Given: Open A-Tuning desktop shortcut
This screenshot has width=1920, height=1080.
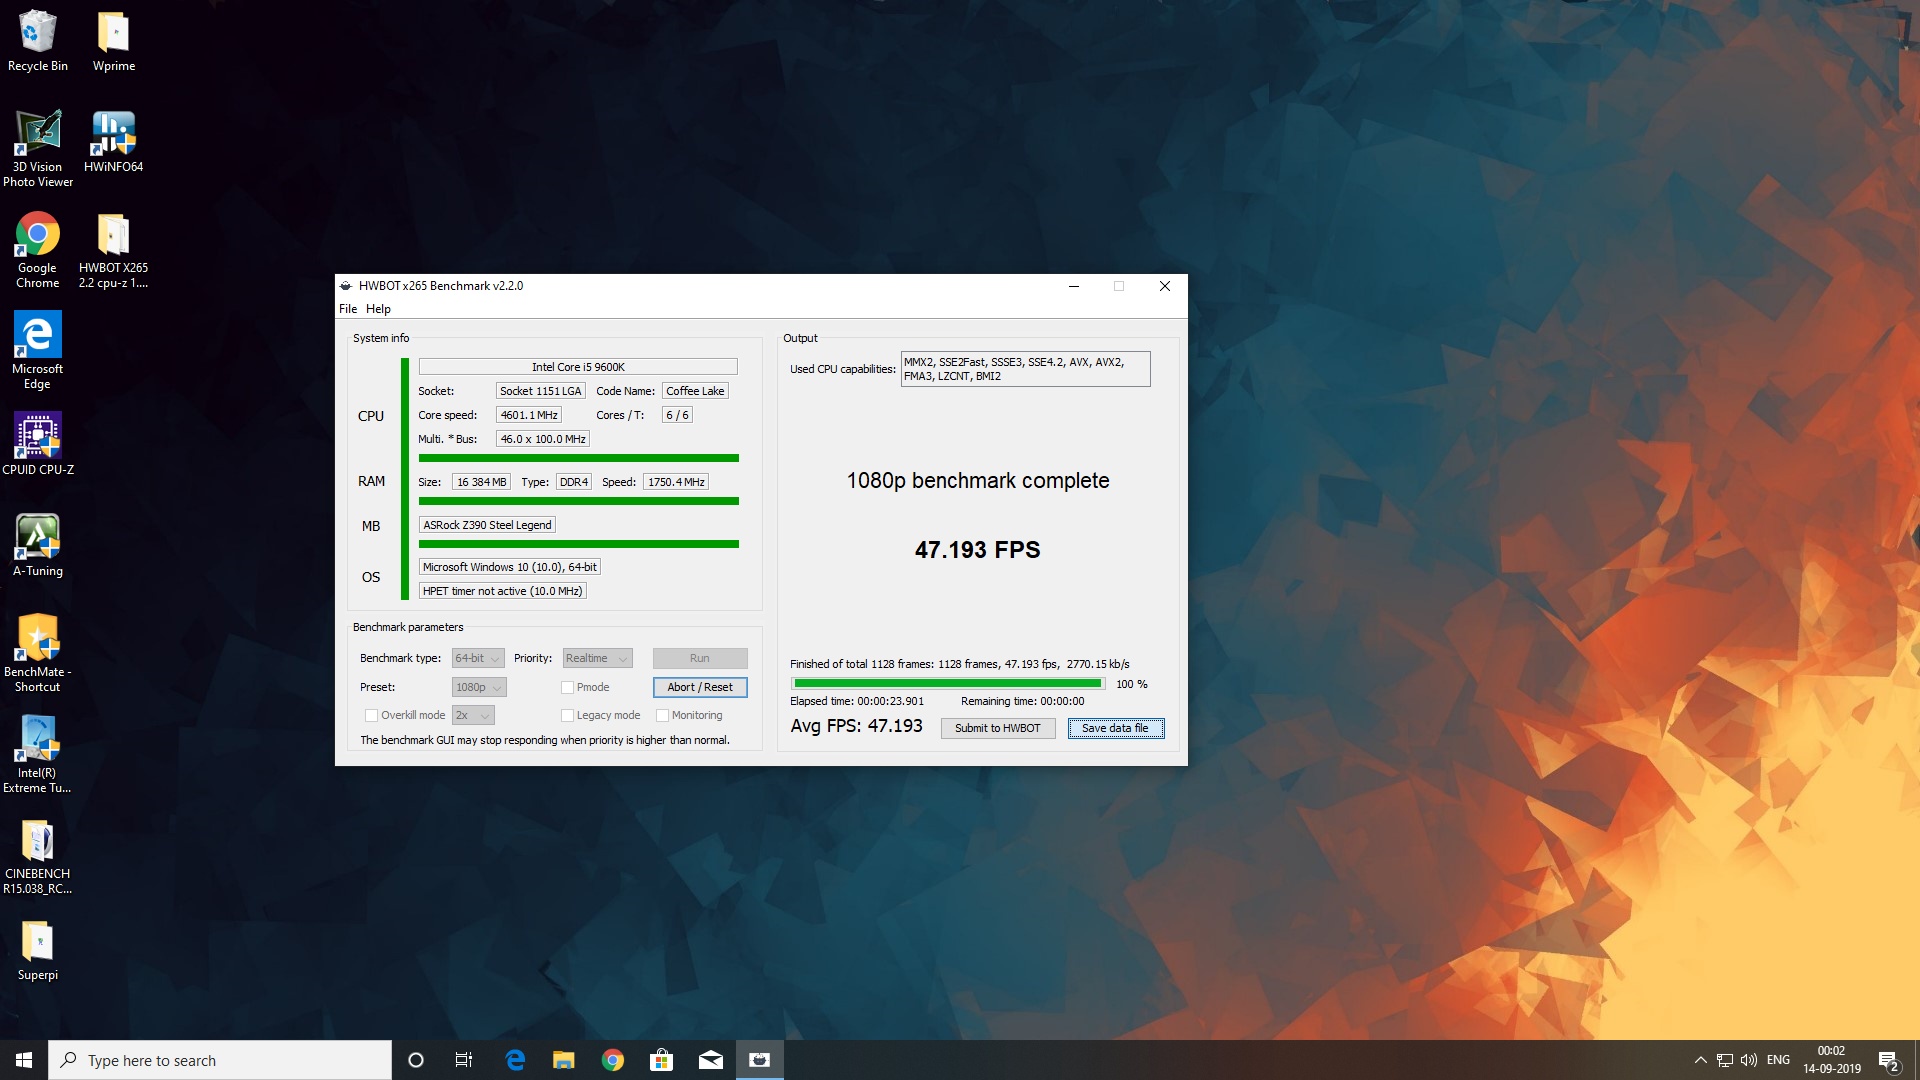Looking at the screenshot, I should [x=37, y=545].
